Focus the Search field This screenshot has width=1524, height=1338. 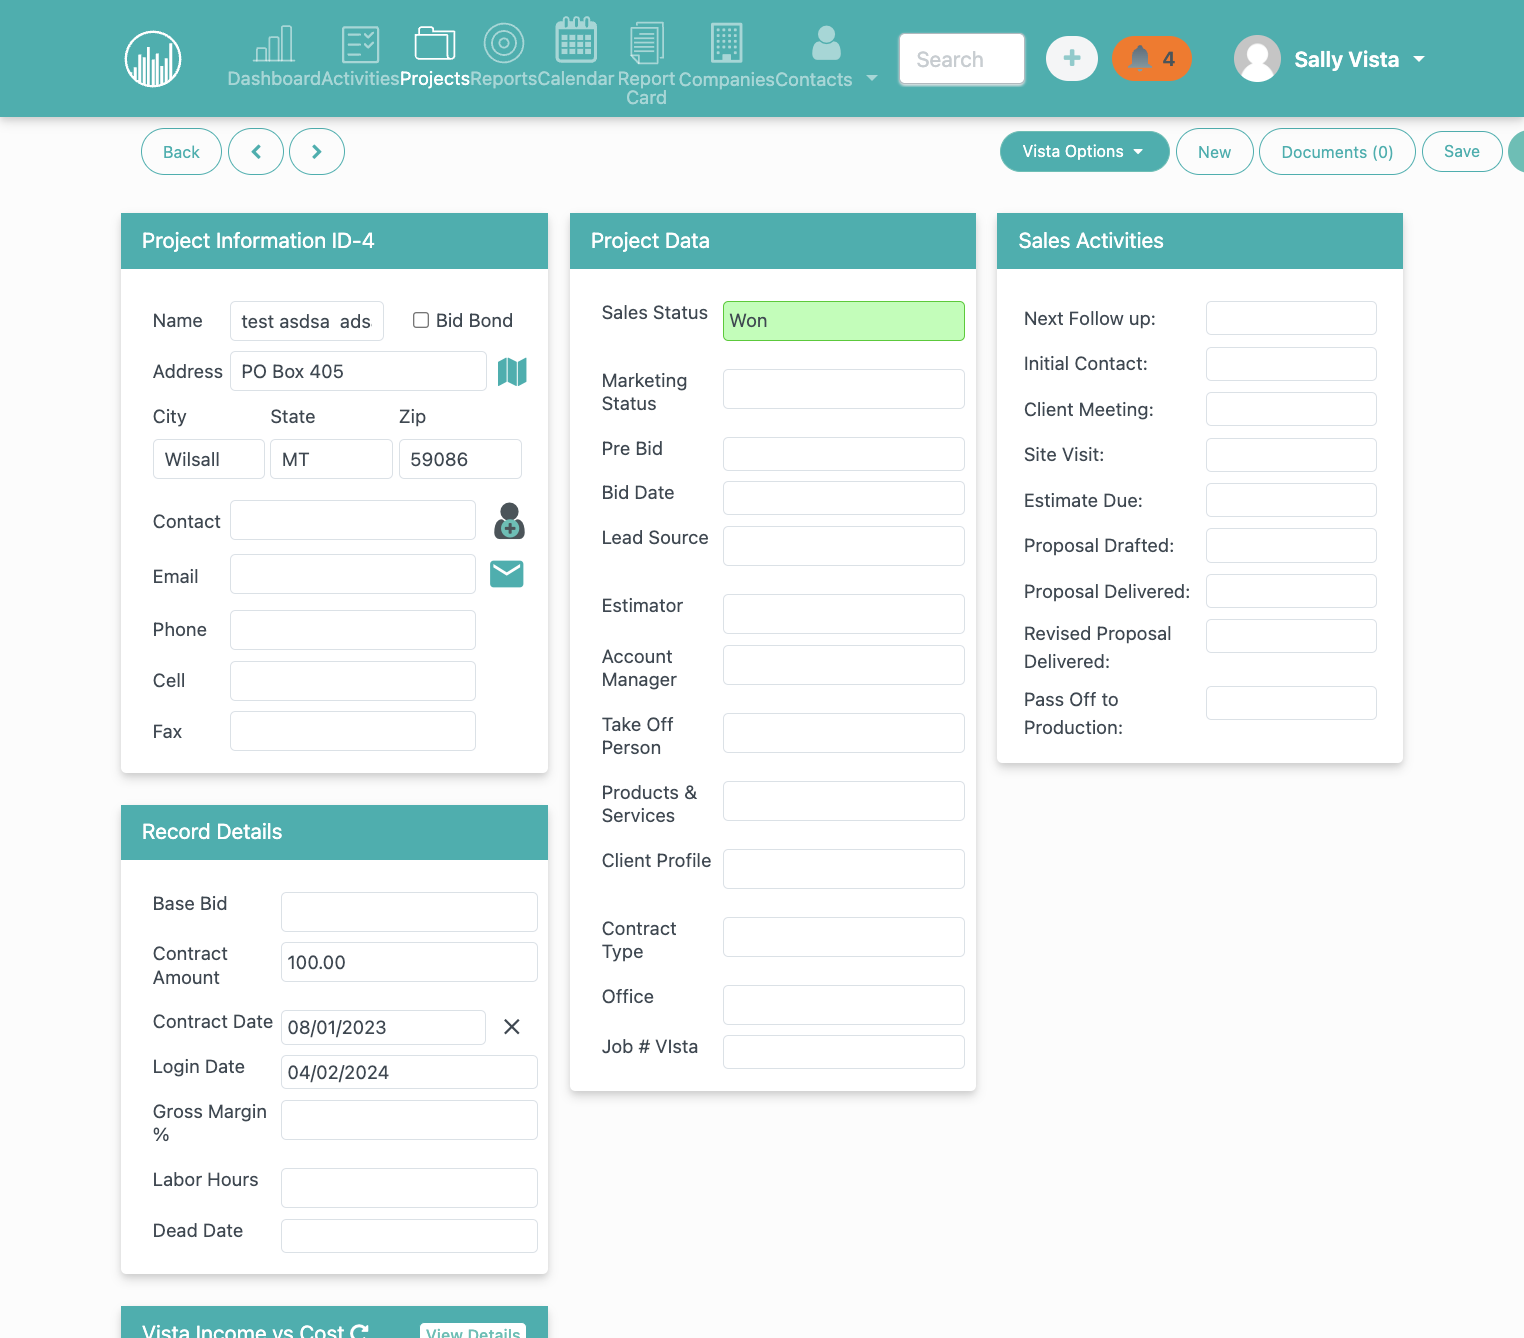(962, 59)
